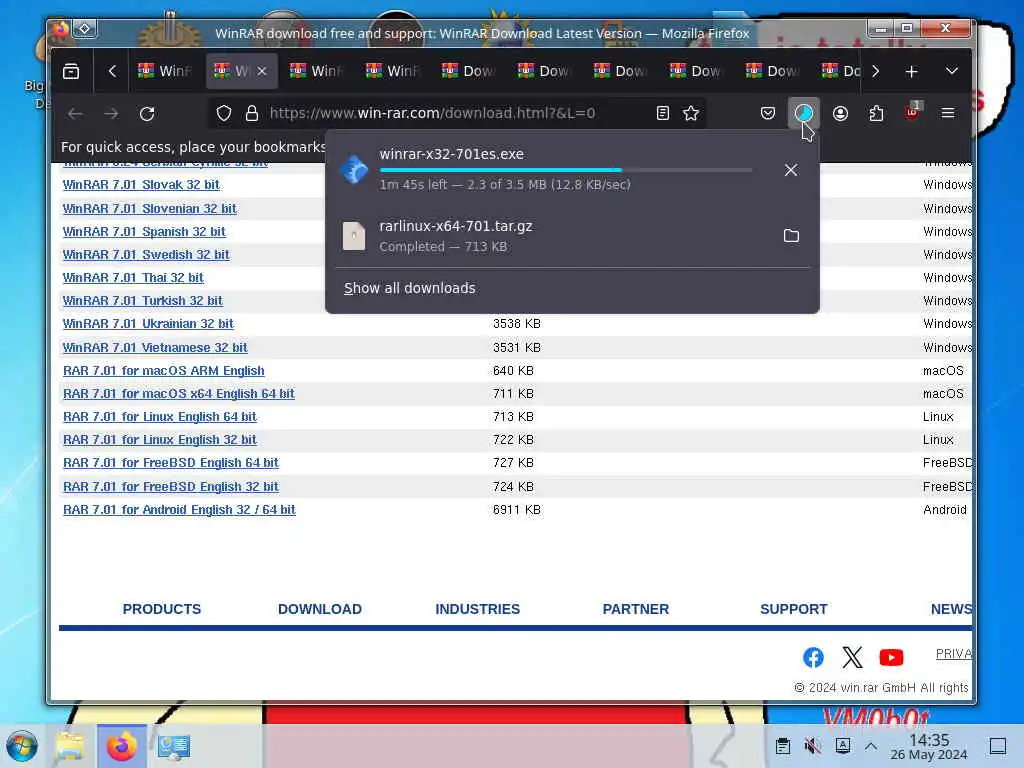Open Firefox View tab overview icon
This screenshot has height=768, width=1024.
[71, 71]
